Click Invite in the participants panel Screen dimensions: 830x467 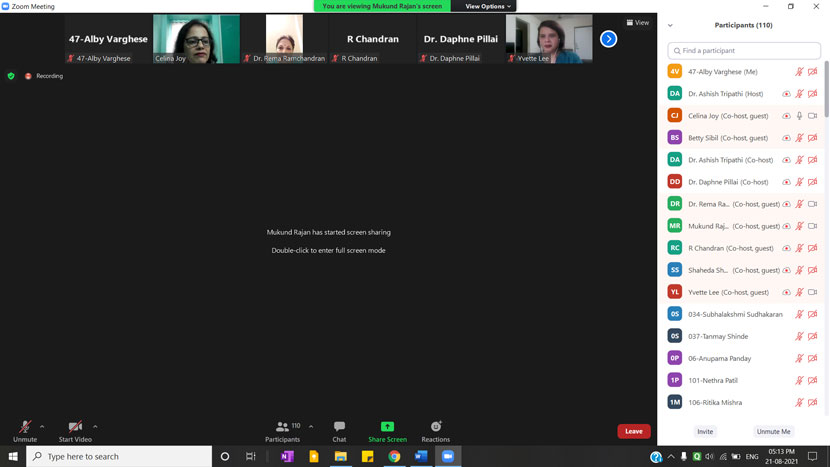point(705,432)
